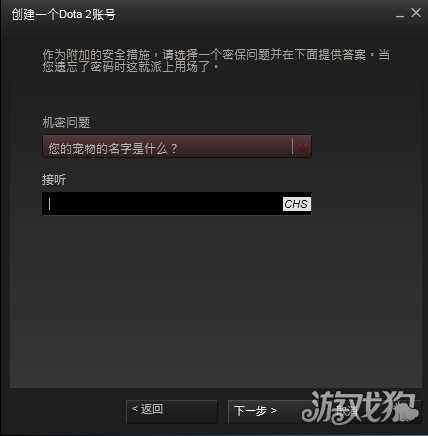Click the 接听 label above the answer box
This screenshot has width=428, height=436.
click(54, 180)
